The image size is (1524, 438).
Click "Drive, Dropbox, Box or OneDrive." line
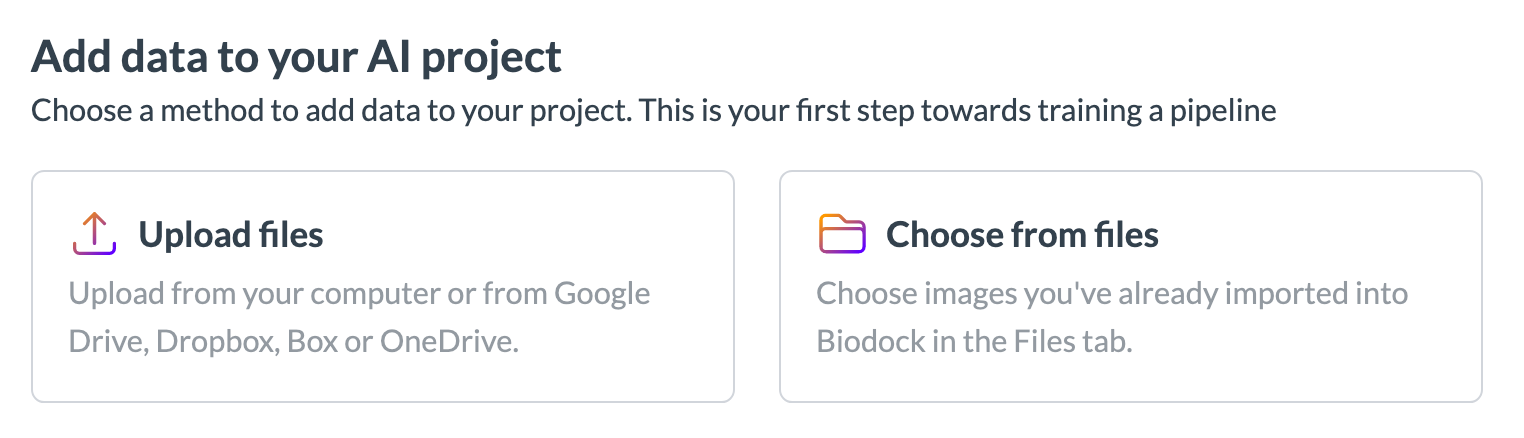[295, 342]
